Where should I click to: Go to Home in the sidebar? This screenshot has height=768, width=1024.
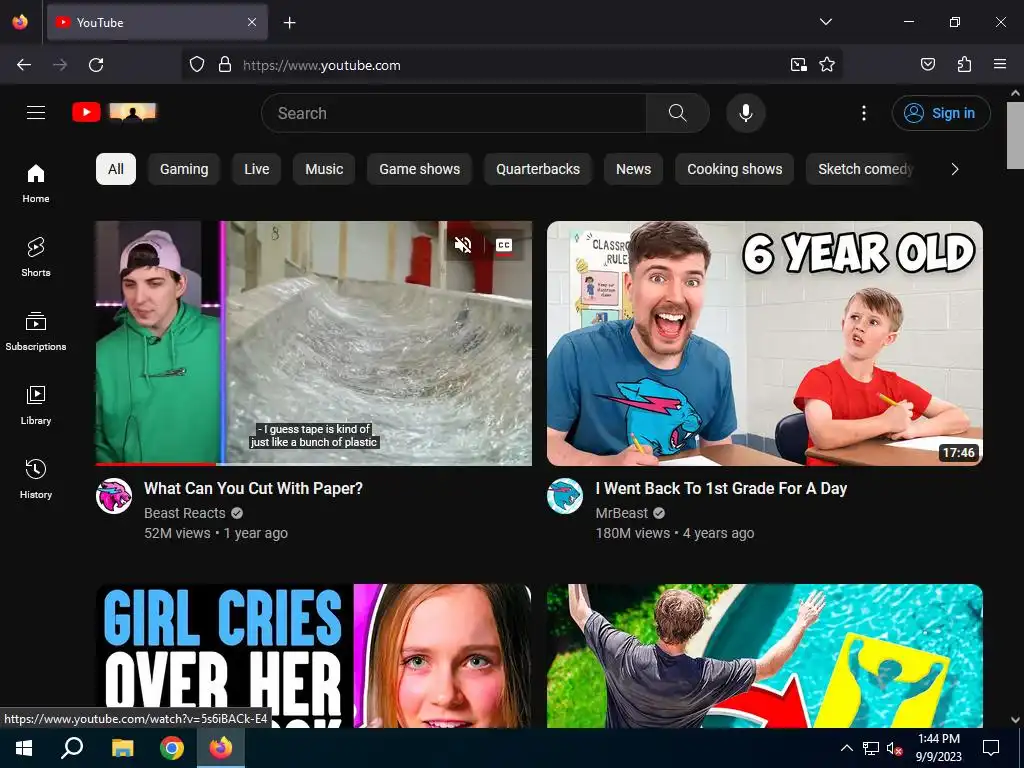pos(36,184)
